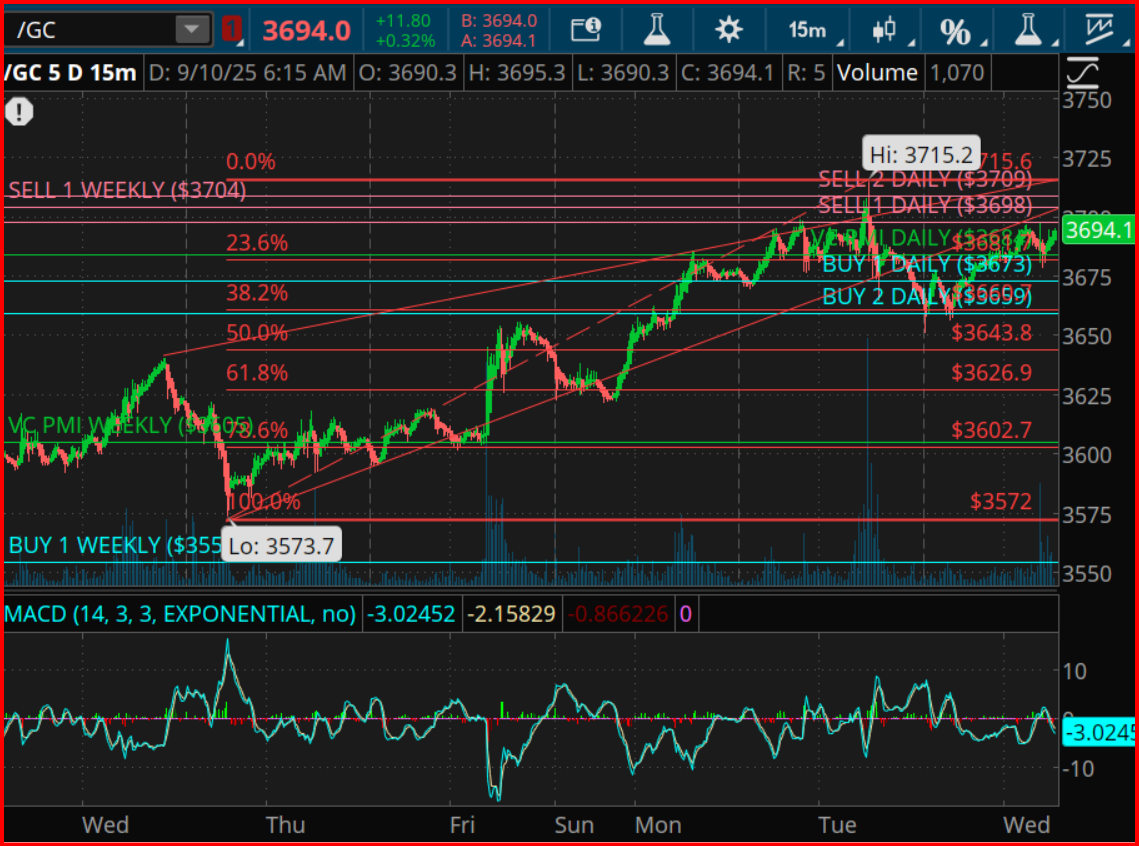Select the SELL 1 DAILY ($3698) label
Viewport: 1139px width, 846px height.
coord(925,205)
